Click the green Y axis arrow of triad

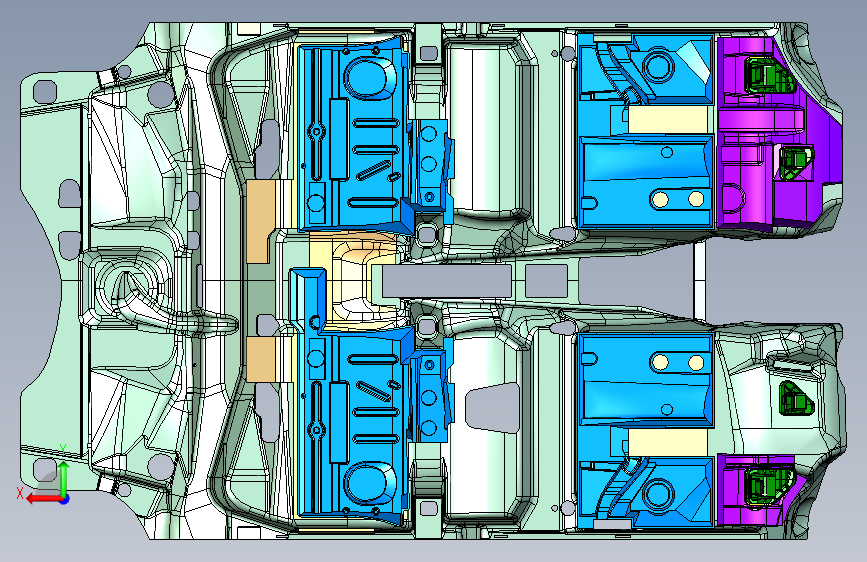[x=64, y=477]
